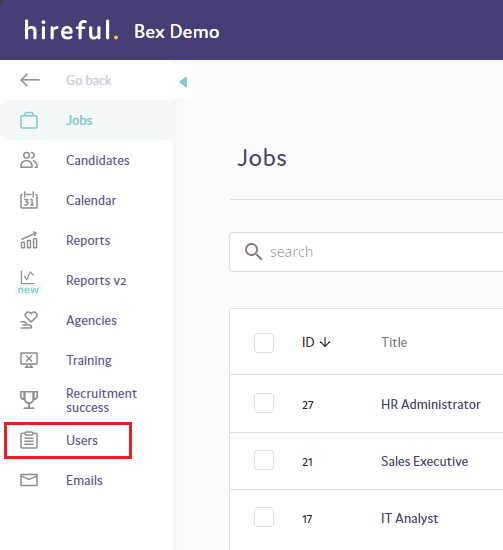Image resolution: width=503 pixels, height=550 pixels.
Task: Check the box for HR Administrator row
Action: [x=264, y=403]
